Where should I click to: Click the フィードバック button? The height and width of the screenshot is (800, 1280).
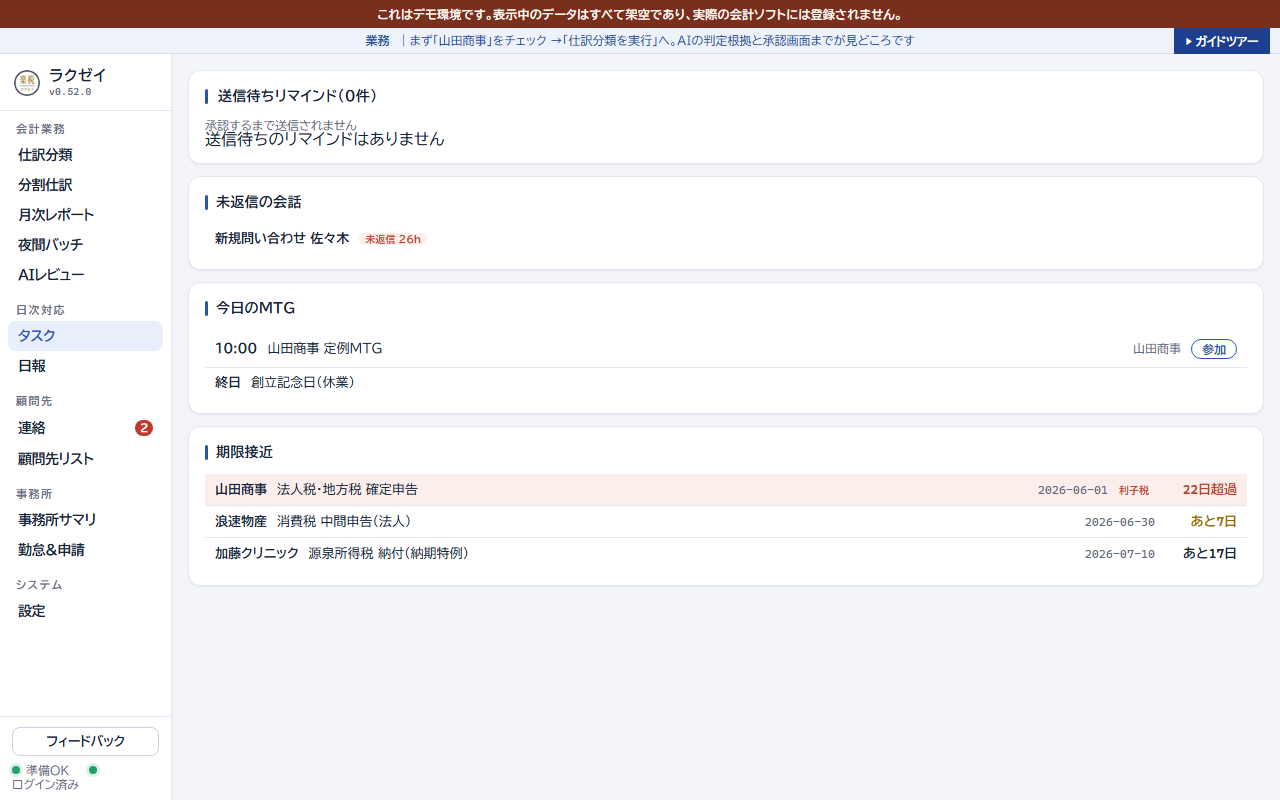click(85, 741)
